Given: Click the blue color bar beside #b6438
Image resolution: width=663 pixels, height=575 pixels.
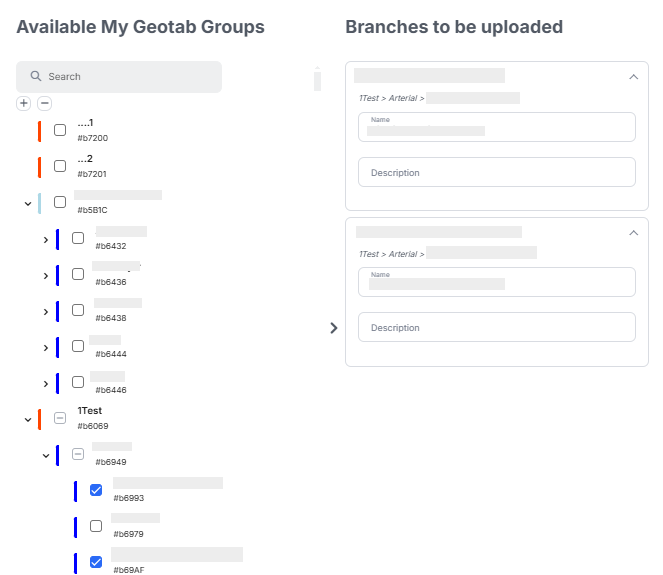Looking at the screenshot, I should tap(58, 311).
